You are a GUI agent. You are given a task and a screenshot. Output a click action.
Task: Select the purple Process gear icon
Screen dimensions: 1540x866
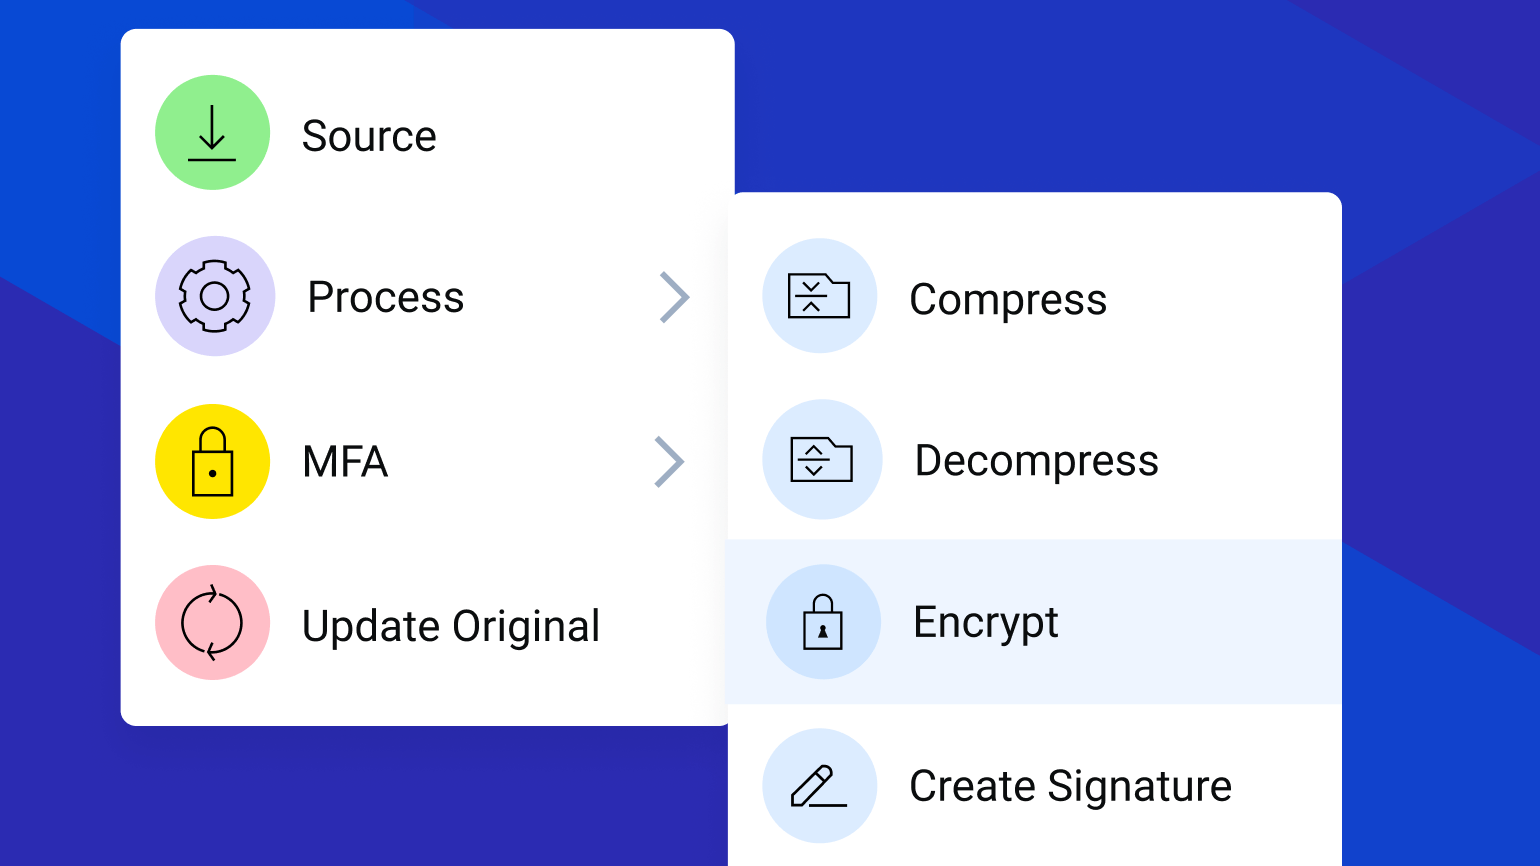point(214,296)
